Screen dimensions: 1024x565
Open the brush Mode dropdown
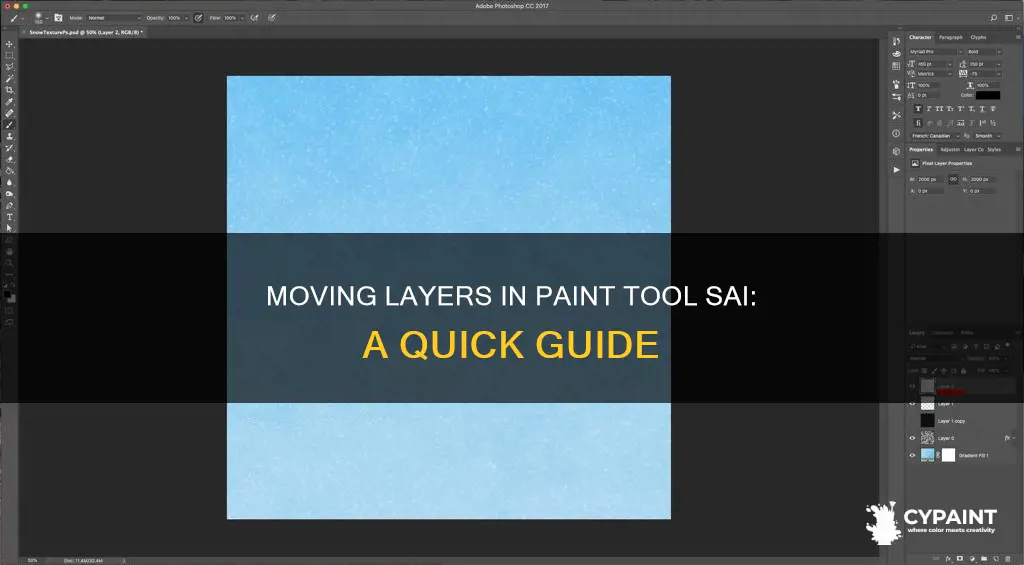pos(114,18)
